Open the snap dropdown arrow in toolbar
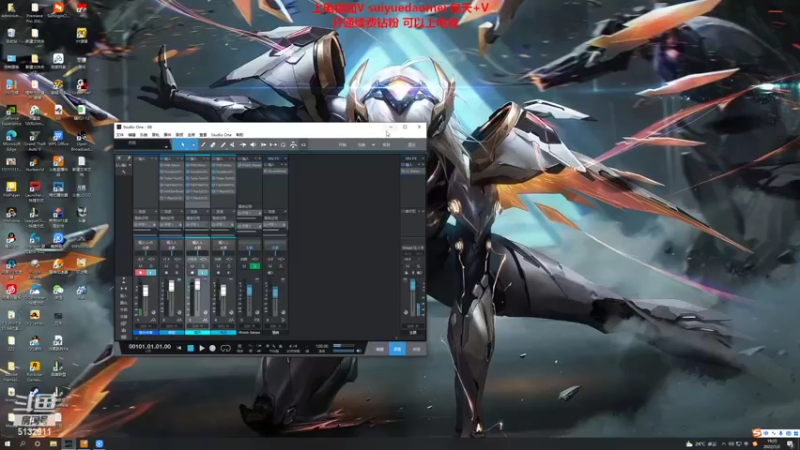The width and height of the screenshot is (800, 450). [x=373, y=145]
